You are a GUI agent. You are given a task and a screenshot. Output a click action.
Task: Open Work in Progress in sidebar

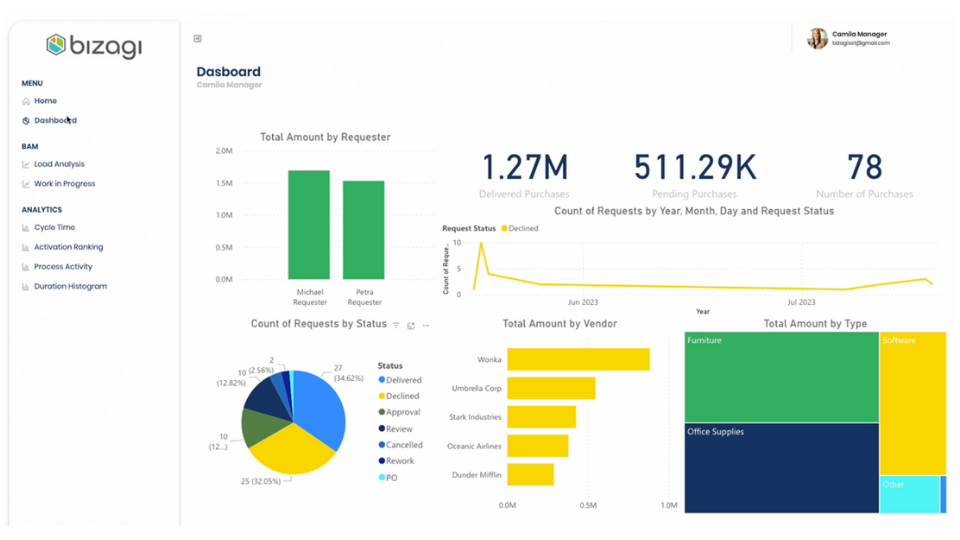[64, 184]
